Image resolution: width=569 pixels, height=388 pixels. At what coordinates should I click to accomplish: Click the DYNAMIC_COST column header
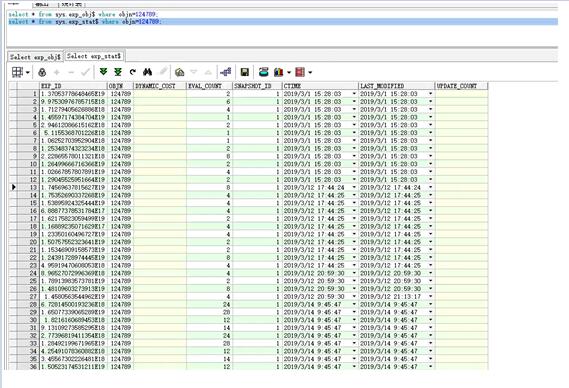(160, 86)
